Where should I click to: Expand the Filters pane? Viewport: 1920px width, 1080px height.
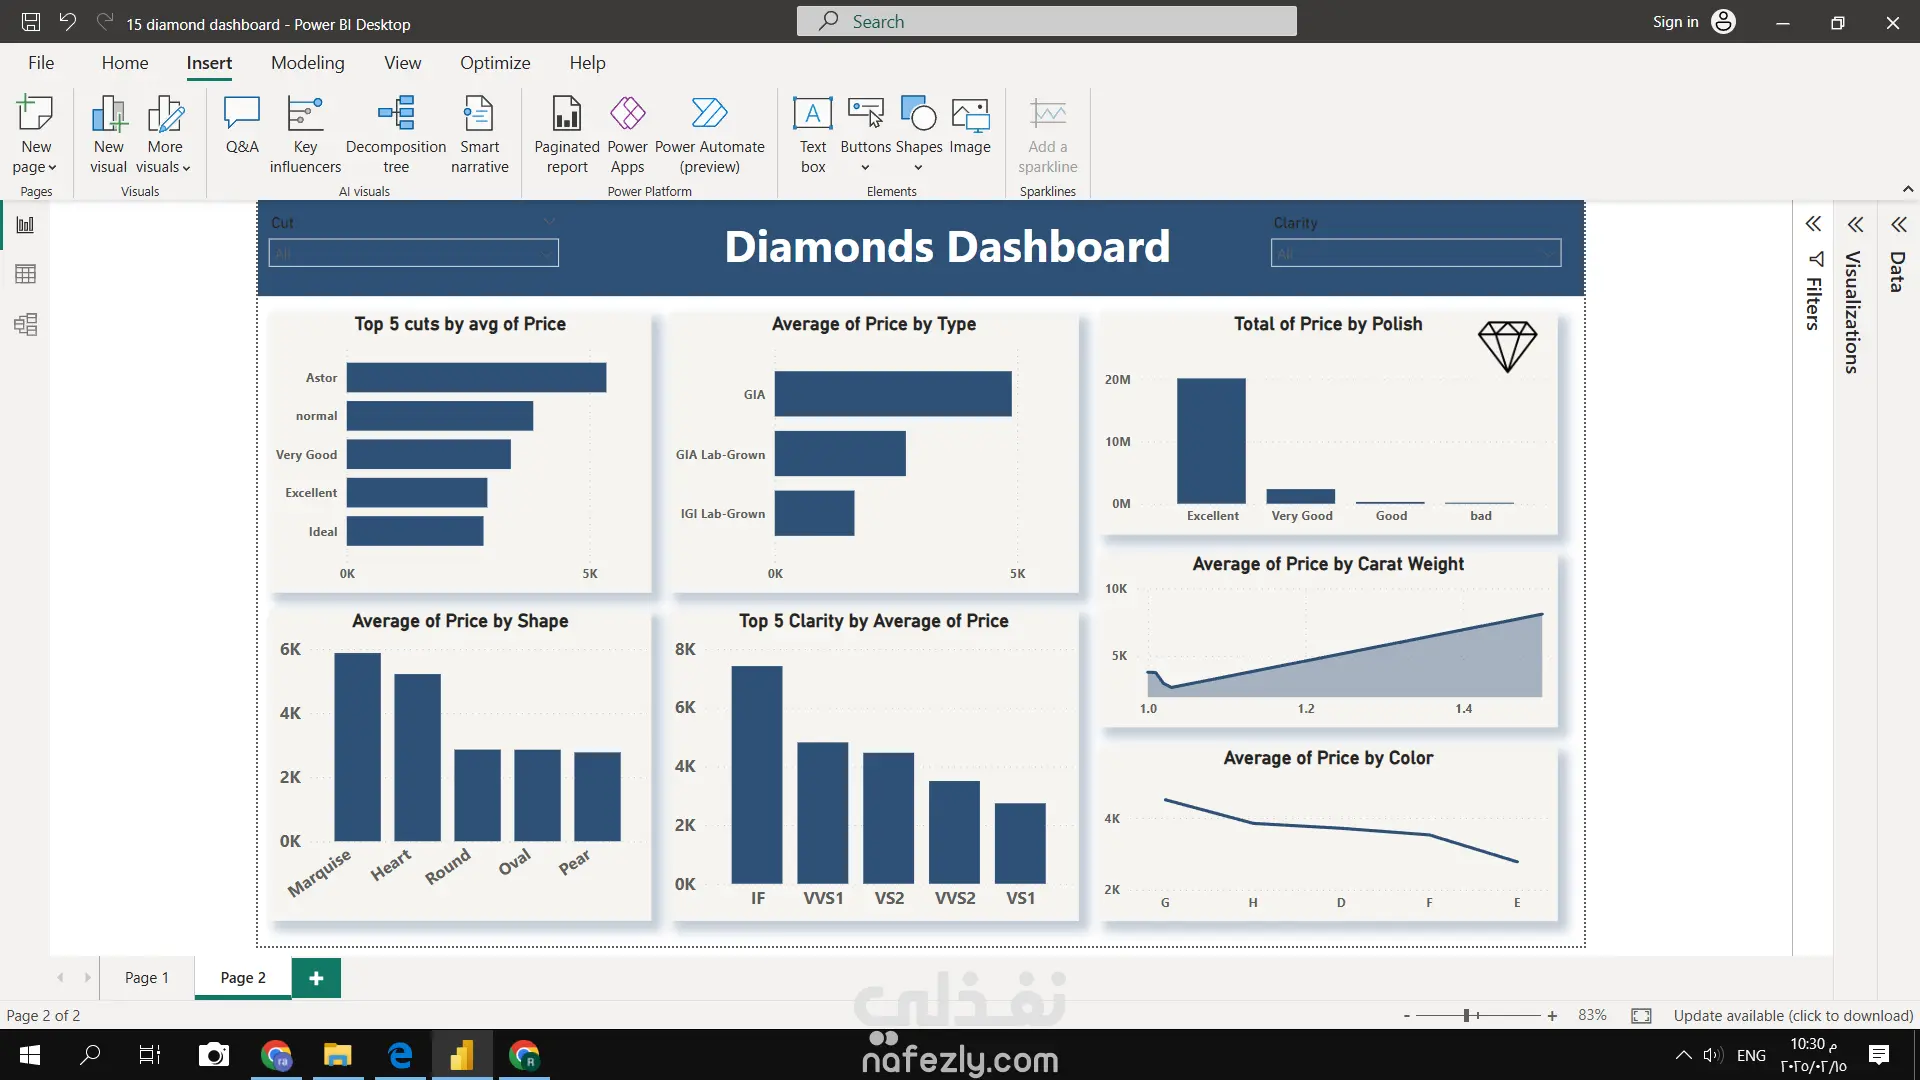pyautogui.click(x=1813, y=224)
